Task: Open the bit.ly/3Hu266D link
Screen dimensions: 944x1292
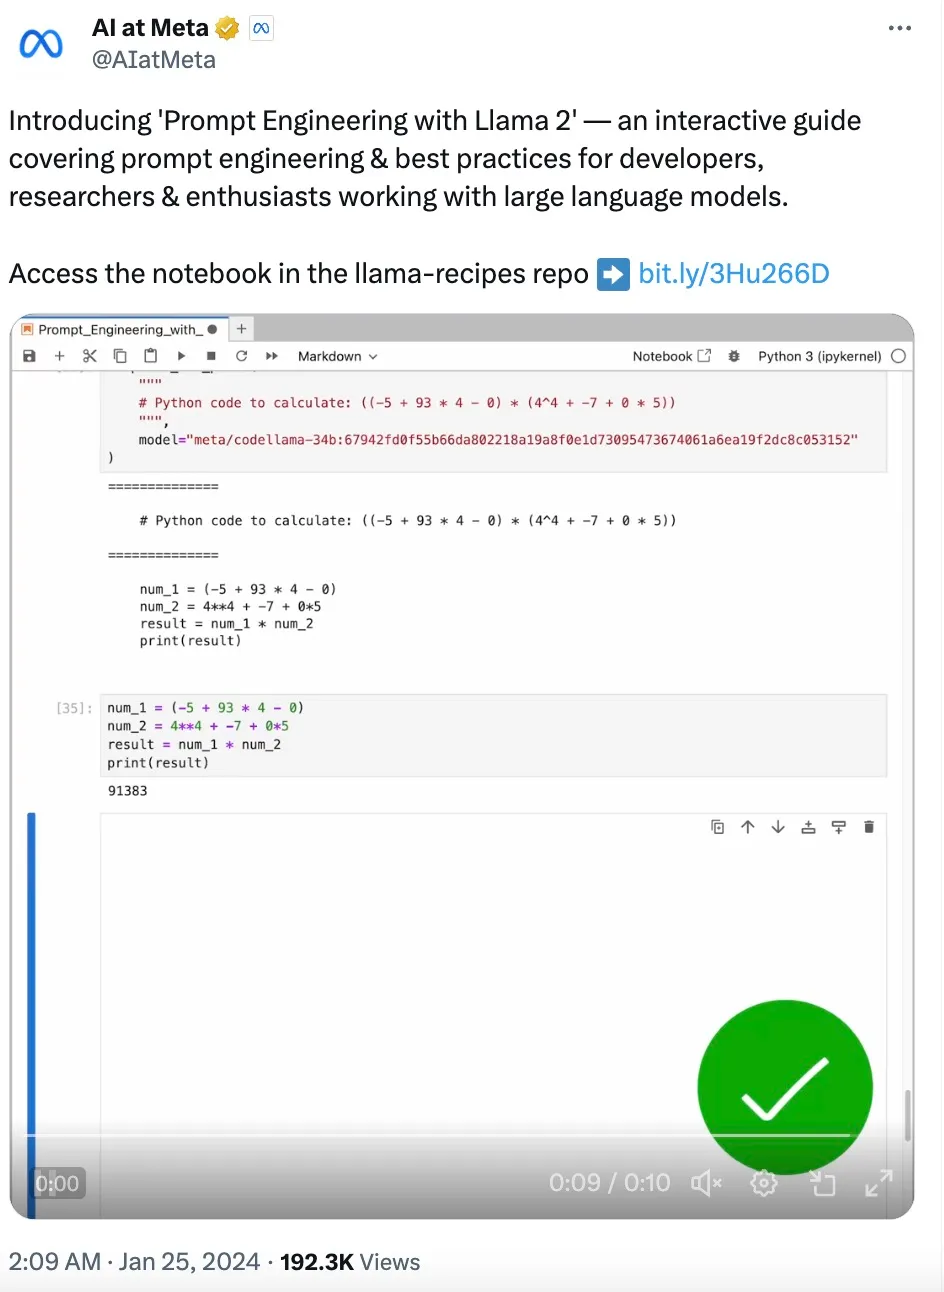Action: coord(734,274)
